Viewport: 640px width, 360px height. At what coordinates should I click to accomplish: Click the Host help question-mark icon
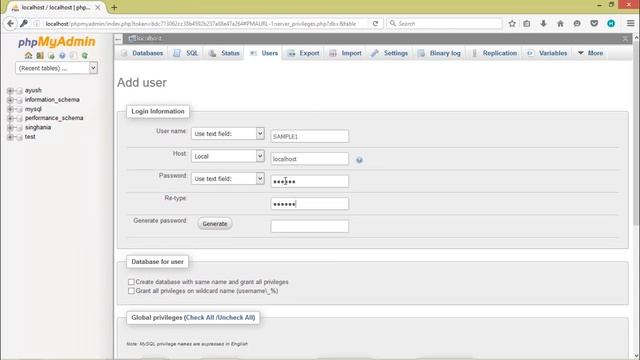(x=359, y=160)
